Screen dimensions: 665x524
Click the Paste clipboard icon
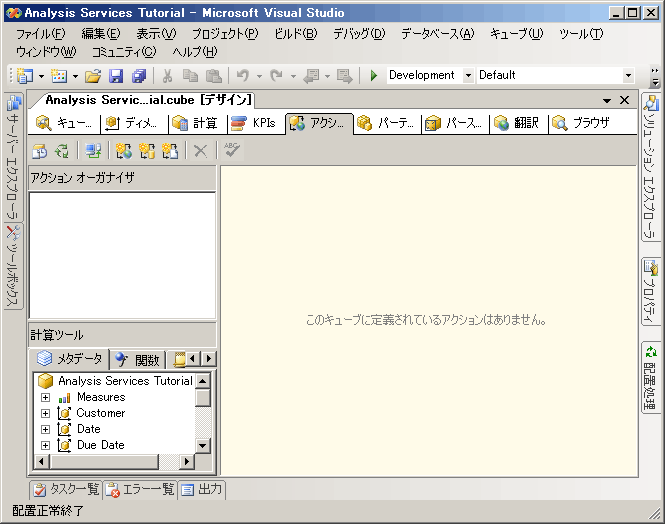point(214,76)
